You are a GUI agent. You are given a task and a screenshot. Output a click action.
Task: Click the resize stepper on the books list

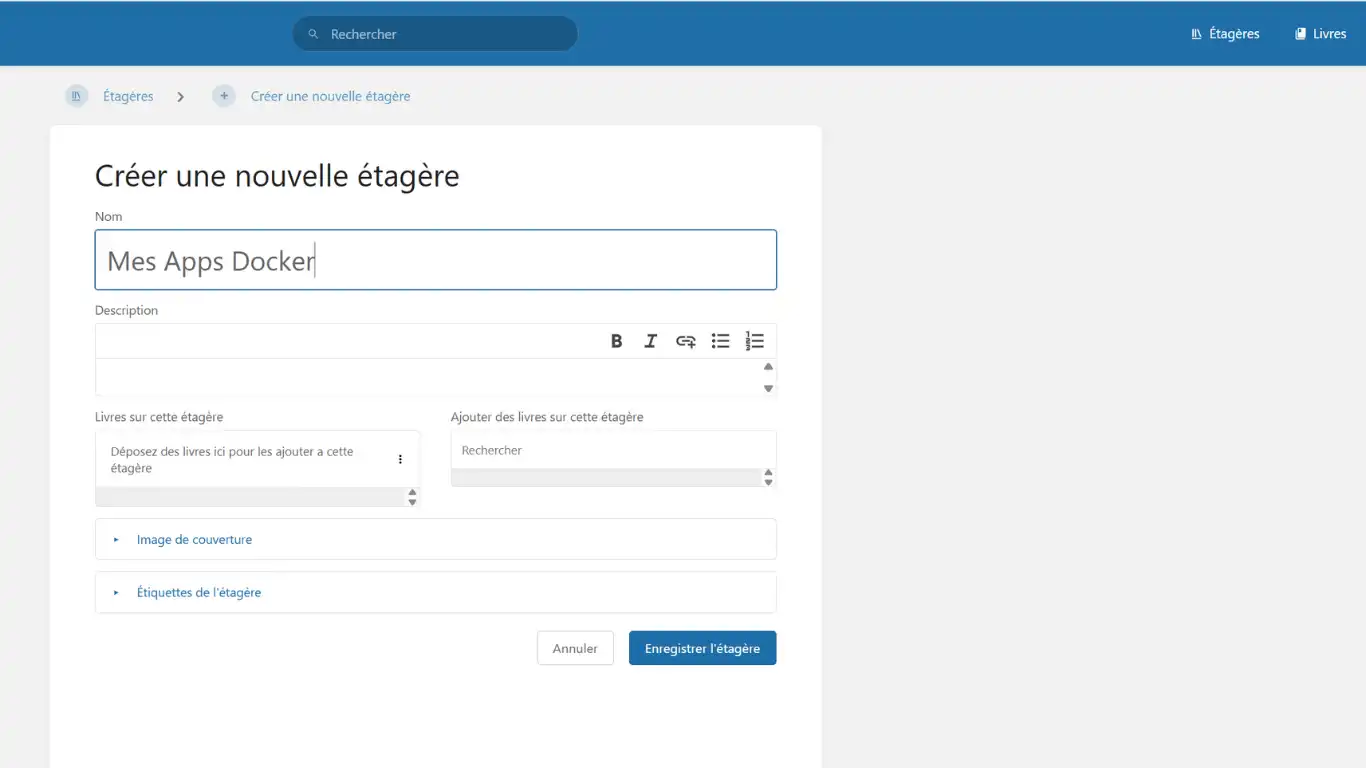pos(412,496)
